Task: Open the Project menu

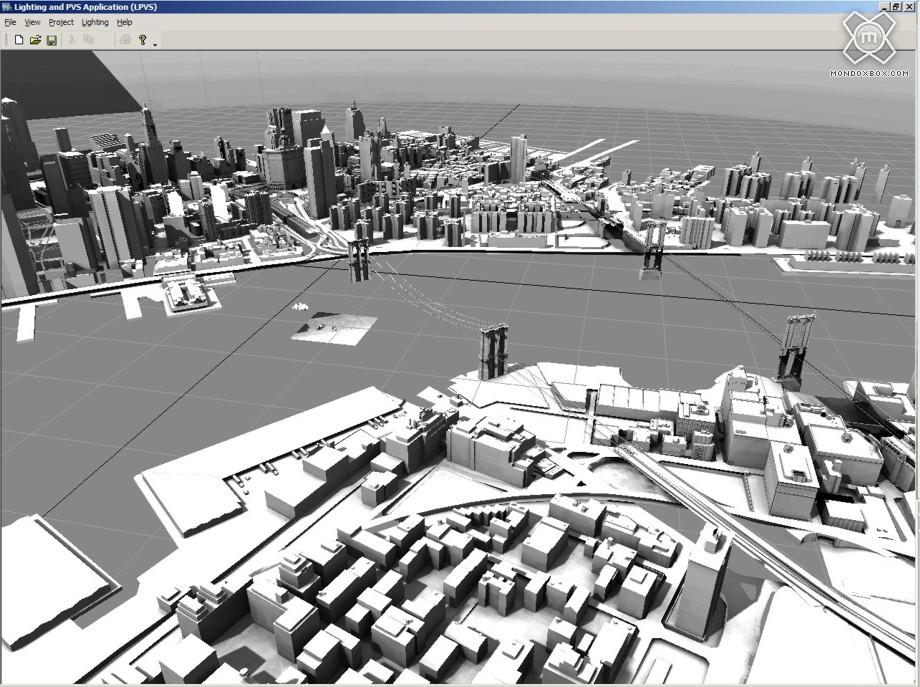Action: [61, 22]
